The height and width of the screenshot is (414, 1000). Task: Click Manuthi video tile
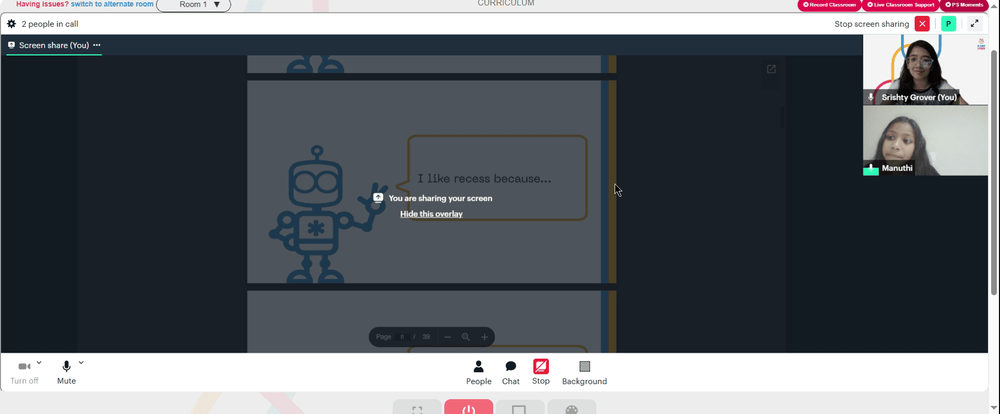click(925, 140)
